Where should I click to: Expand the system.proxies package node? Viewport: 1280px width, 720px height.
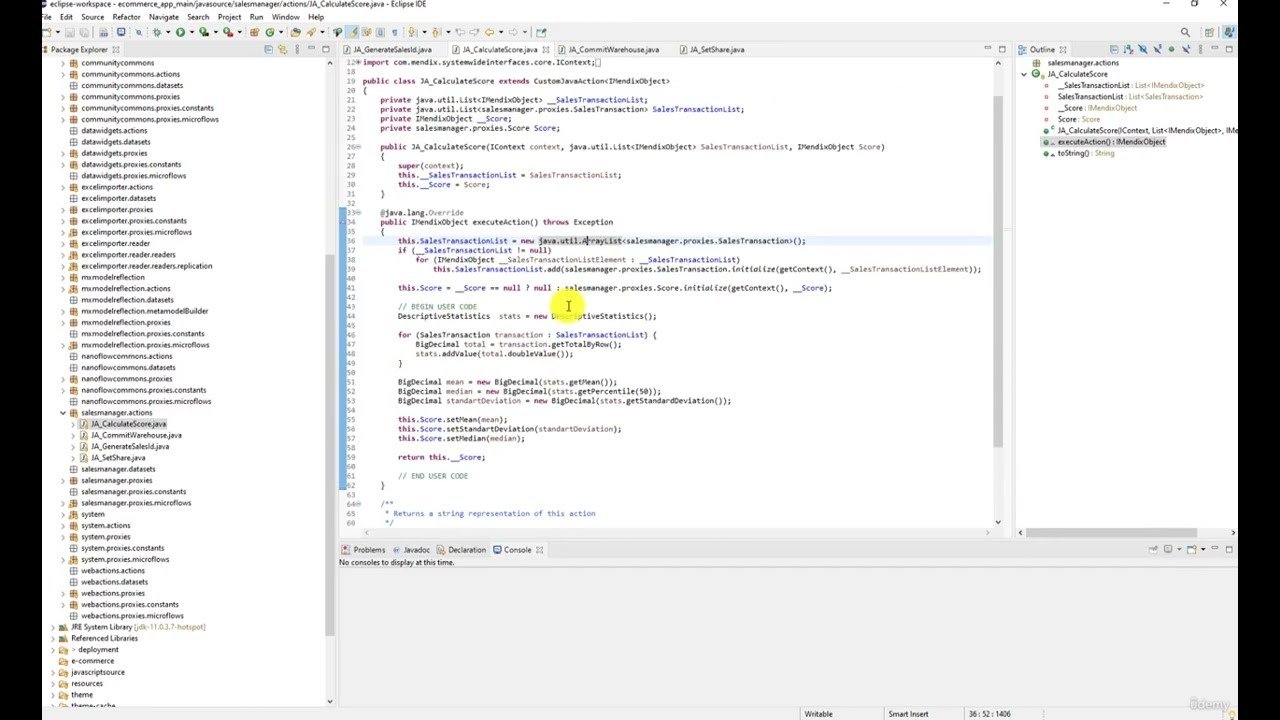pyautogui.click(x=62, y=537)
